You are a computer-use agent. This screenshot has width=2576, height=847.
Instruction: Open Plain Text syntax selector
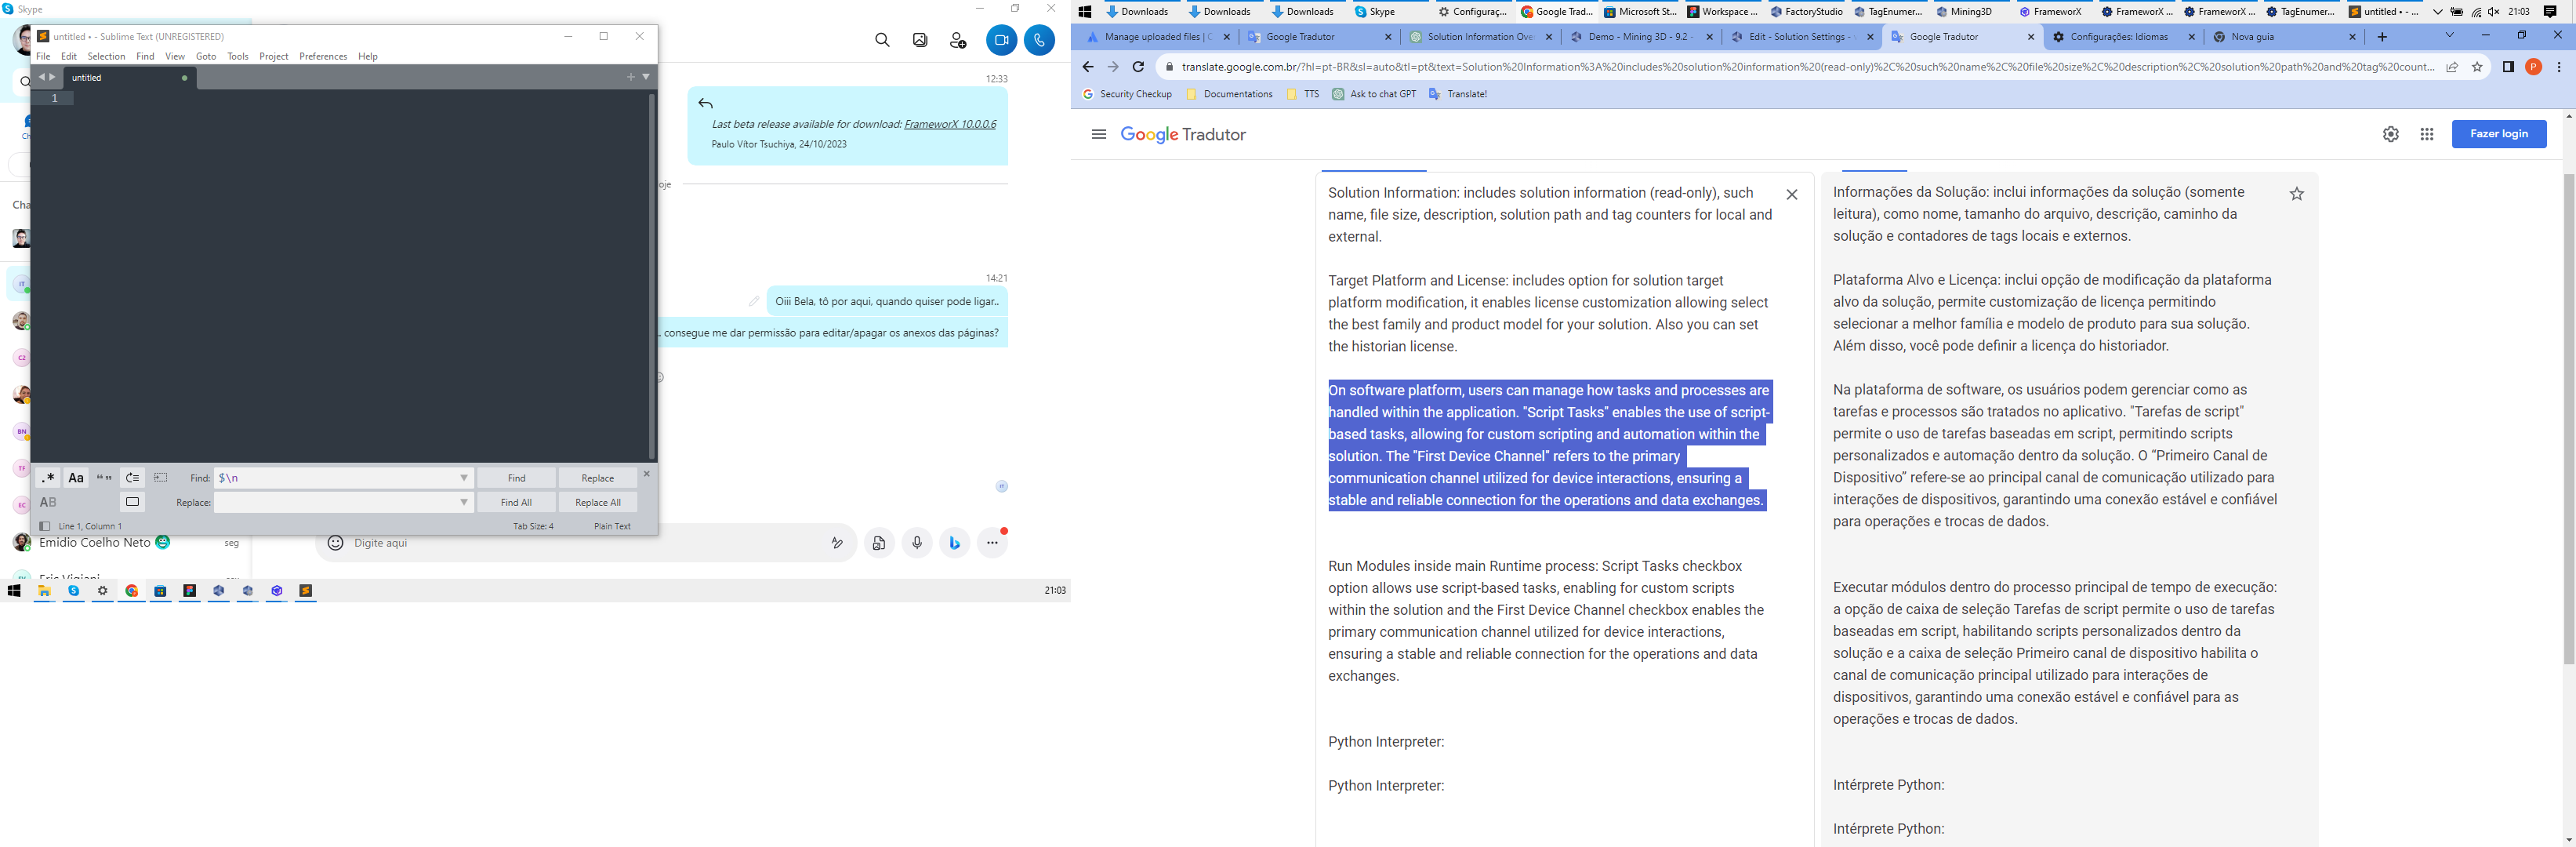pos(612,526)
